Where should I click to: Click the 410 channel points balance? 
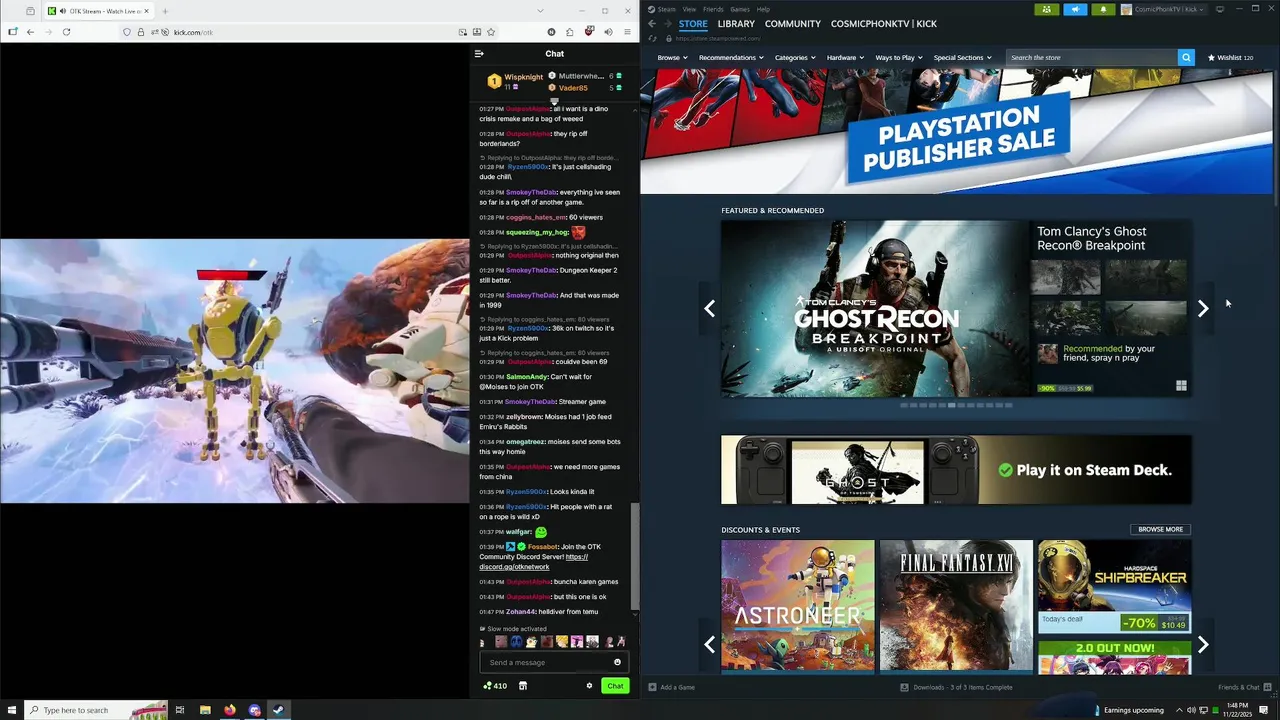click(x=495, y=686)
